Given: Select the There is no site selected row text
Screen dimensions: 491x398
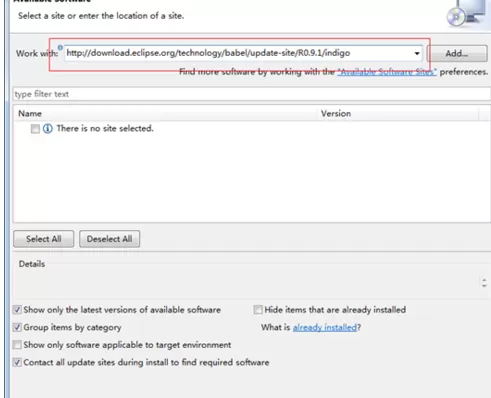Looking at the screenshot, I should click(x=105, y=128).
